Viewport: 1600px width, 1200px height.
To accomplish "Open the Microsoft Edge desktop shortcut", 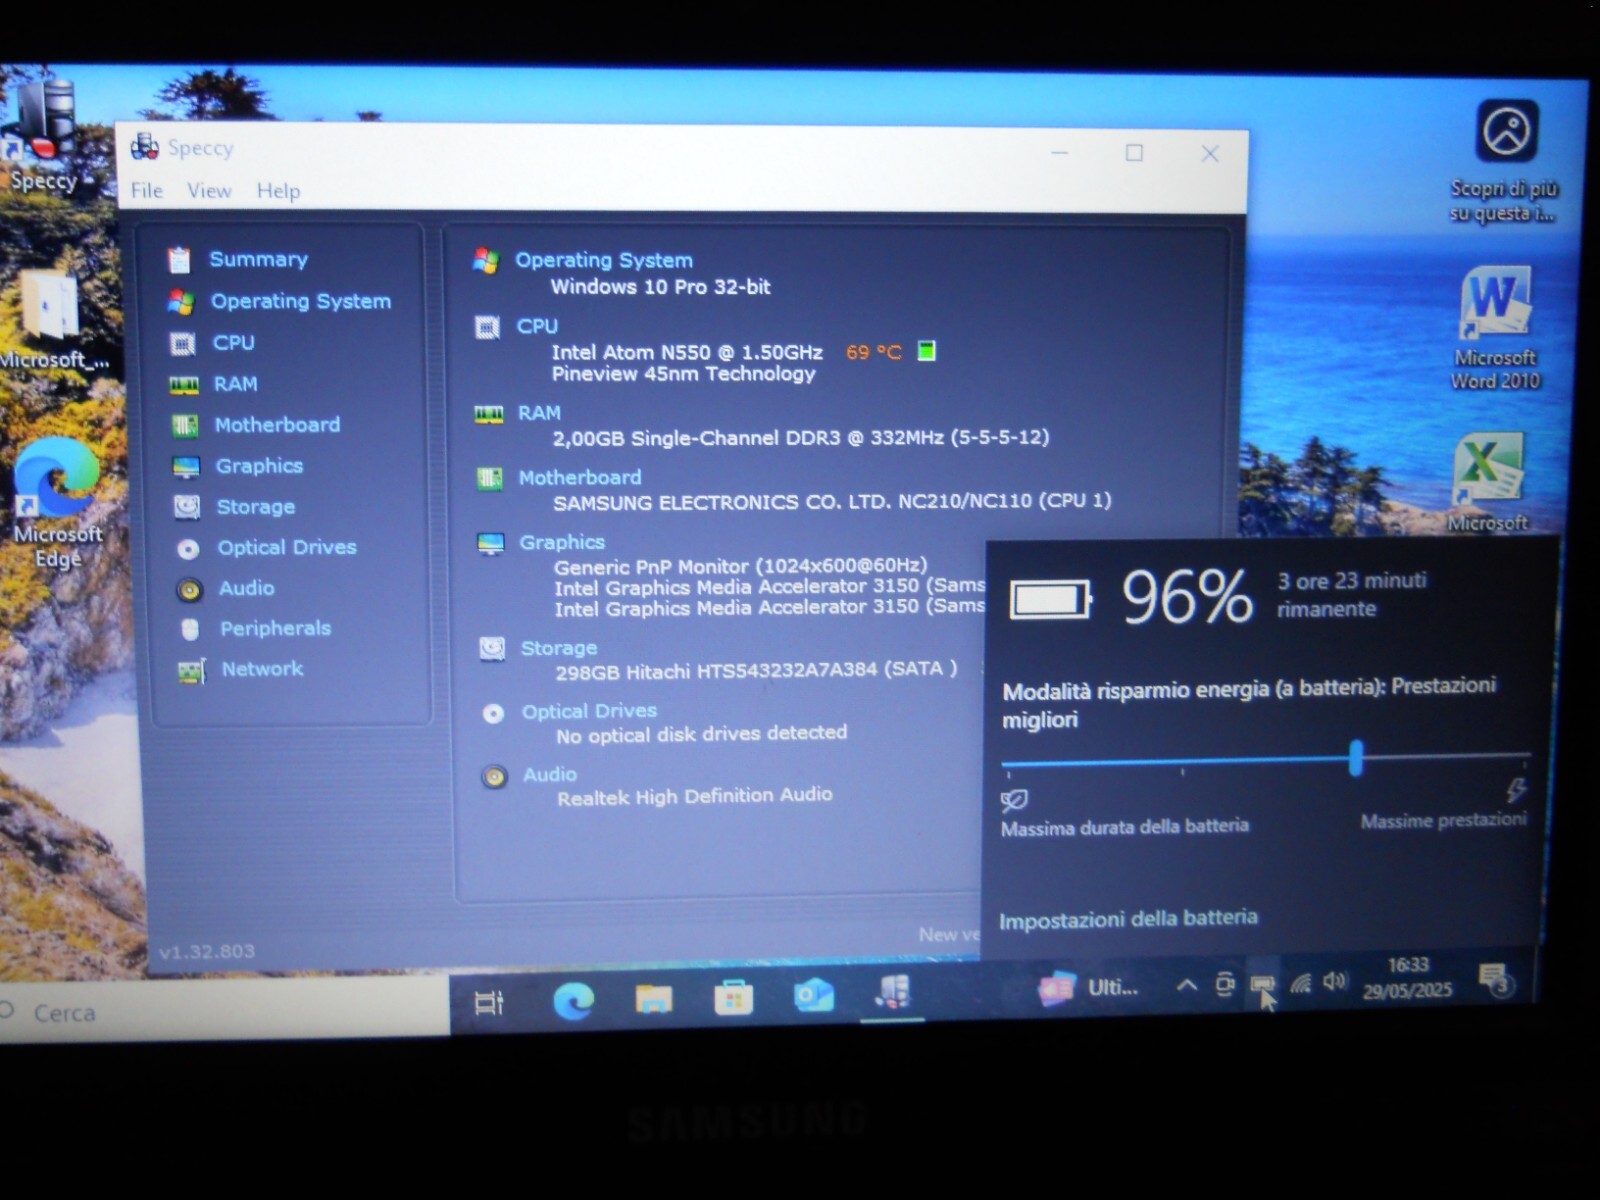I will pyautogui.click(x=57, y=503).
